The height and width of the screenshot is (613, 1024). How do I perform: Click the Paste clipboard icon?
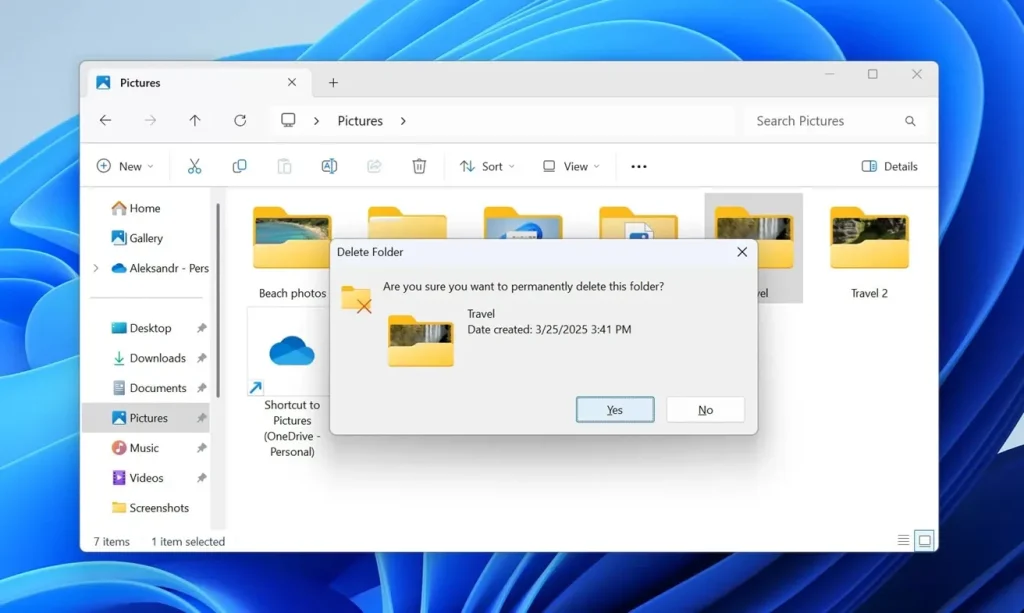284,166
